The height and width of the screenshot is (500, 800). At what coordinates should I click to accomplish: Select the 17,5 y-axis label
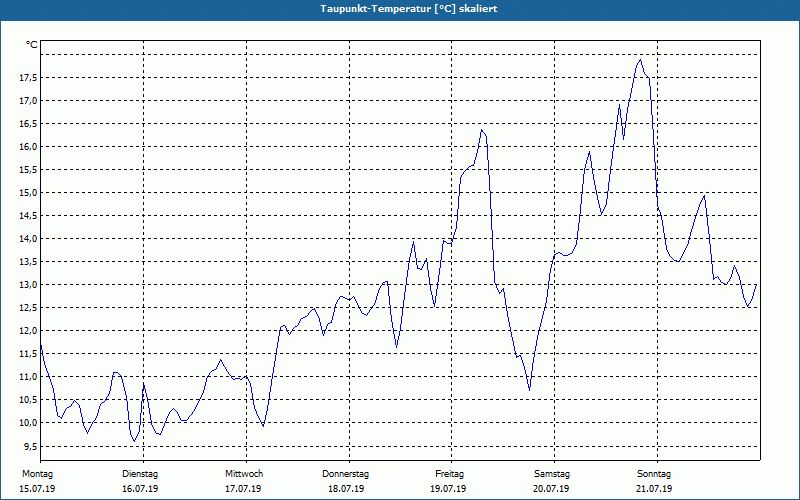pos(28,78)
